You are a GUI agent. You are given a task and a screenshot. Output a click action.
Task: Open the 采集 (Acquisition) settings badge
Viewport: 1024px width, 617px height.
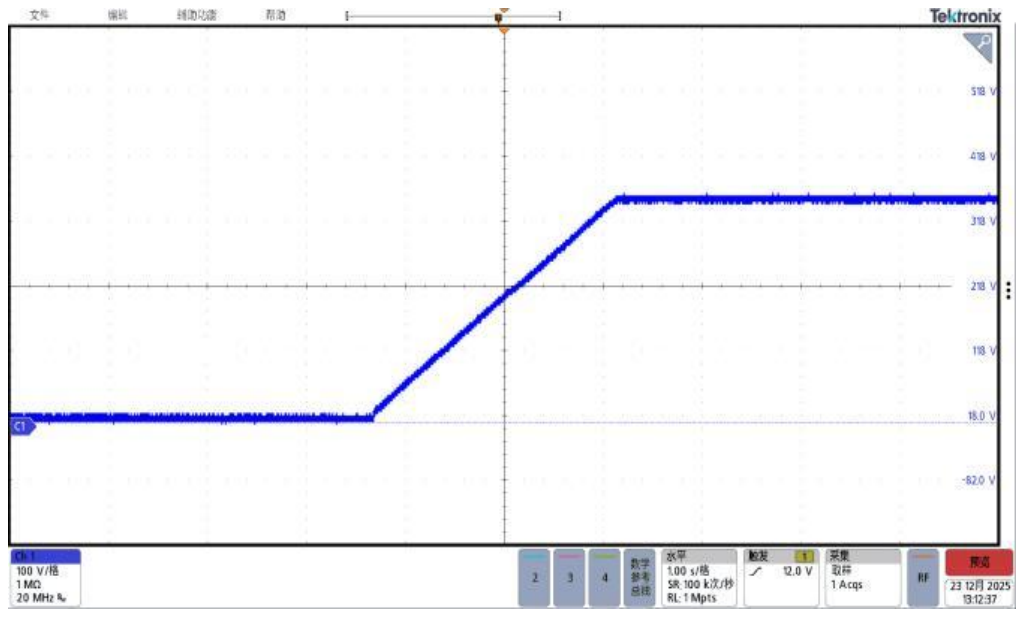click(x=863, y=578)
